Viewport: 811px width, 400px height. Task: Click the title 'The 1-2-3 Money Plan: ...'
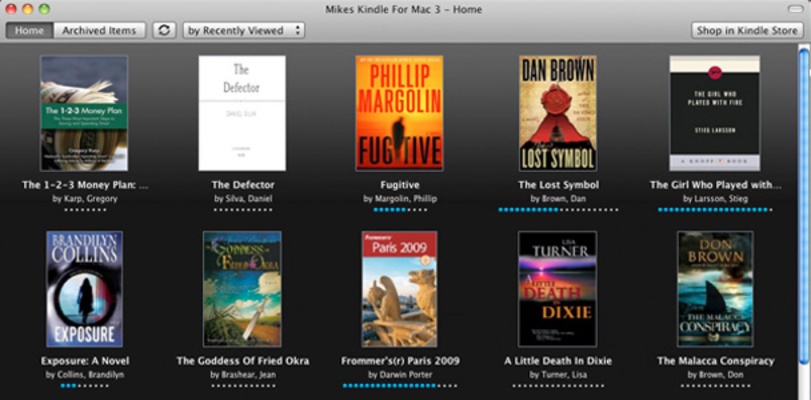click(x=85, y=185)
